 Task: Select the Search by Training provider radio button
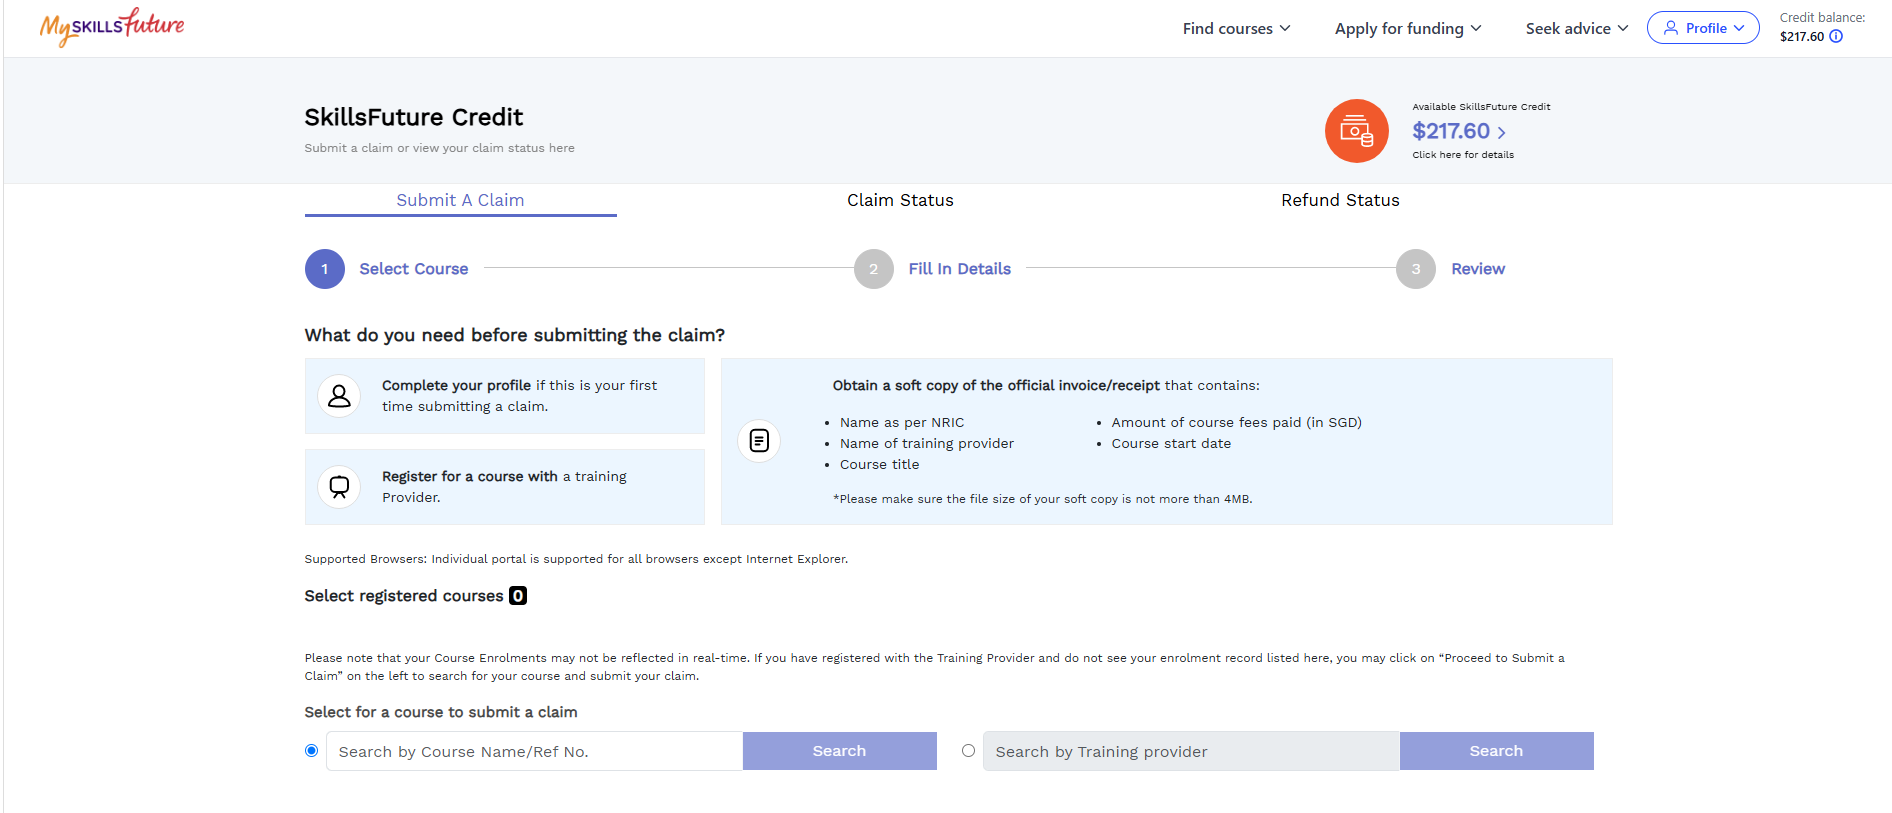click(968, 751)
